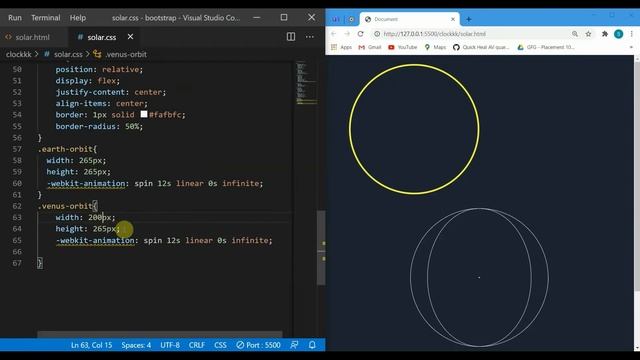Open the Terminal menu
640x360 pixels.
point(46,18)
